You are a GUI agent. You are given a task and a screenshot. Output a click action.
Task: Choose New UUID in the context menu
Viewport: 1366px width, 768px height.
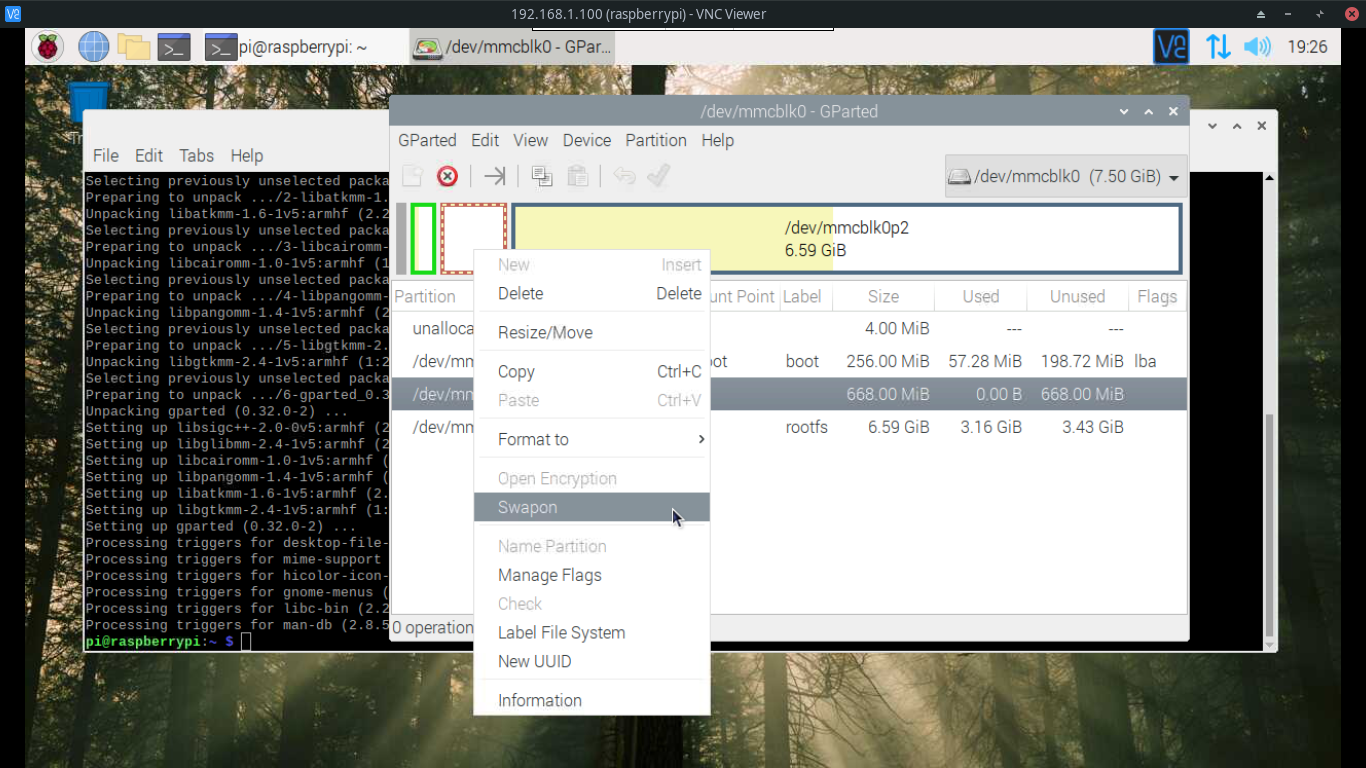(x=592, y=661)
